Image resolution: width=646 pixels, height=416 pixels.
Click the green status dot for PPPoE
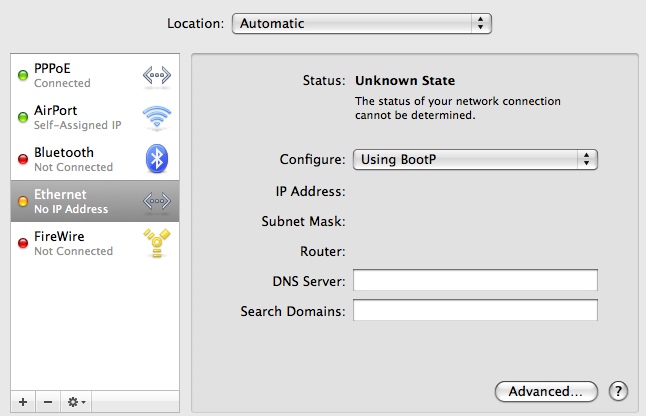[23, 75]
